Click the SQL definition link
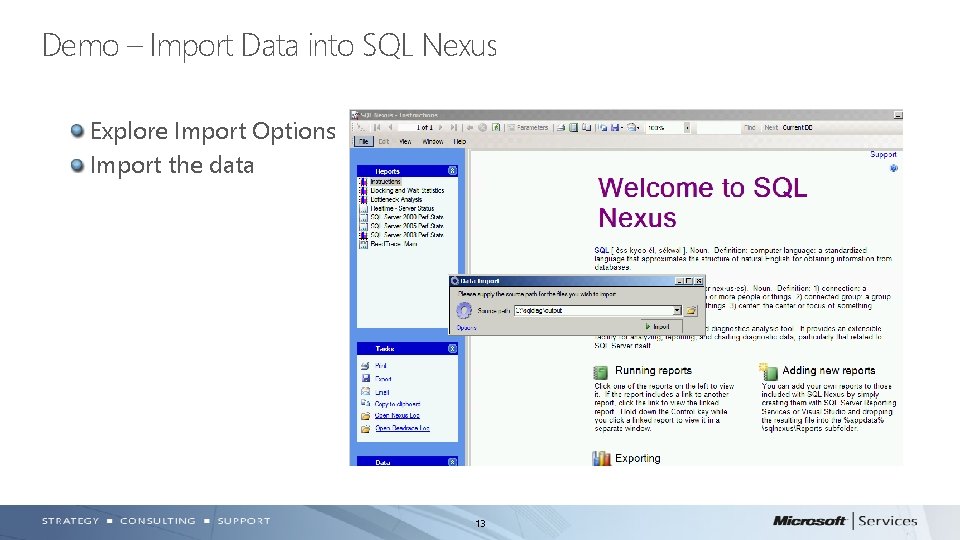960x540 pixels. coord(601,250)
